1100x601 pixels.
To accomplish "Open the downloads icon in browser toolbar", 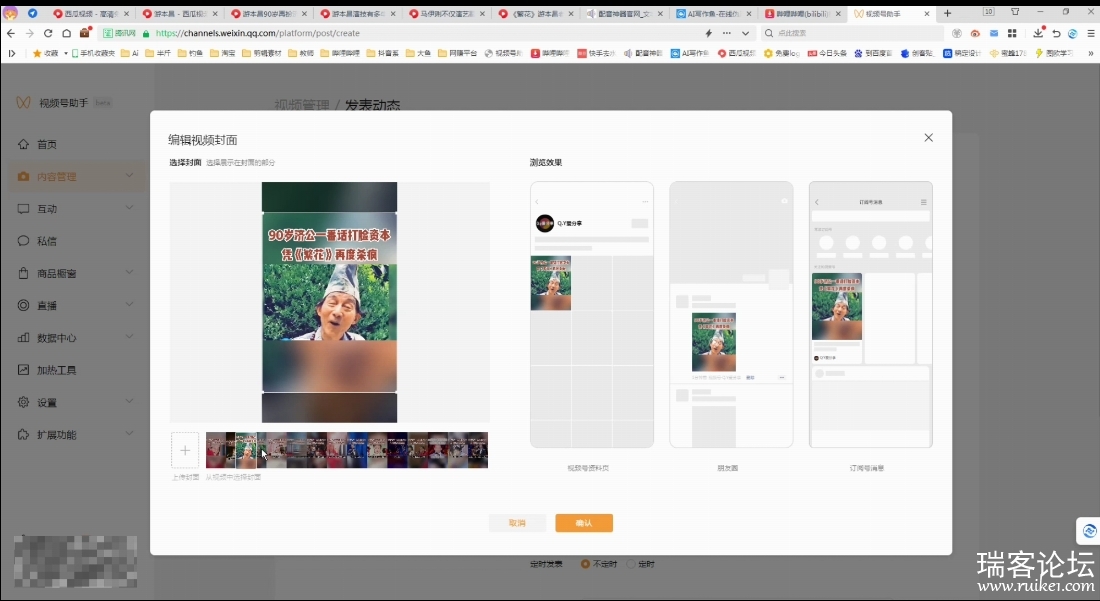I will pos(1038,33).
